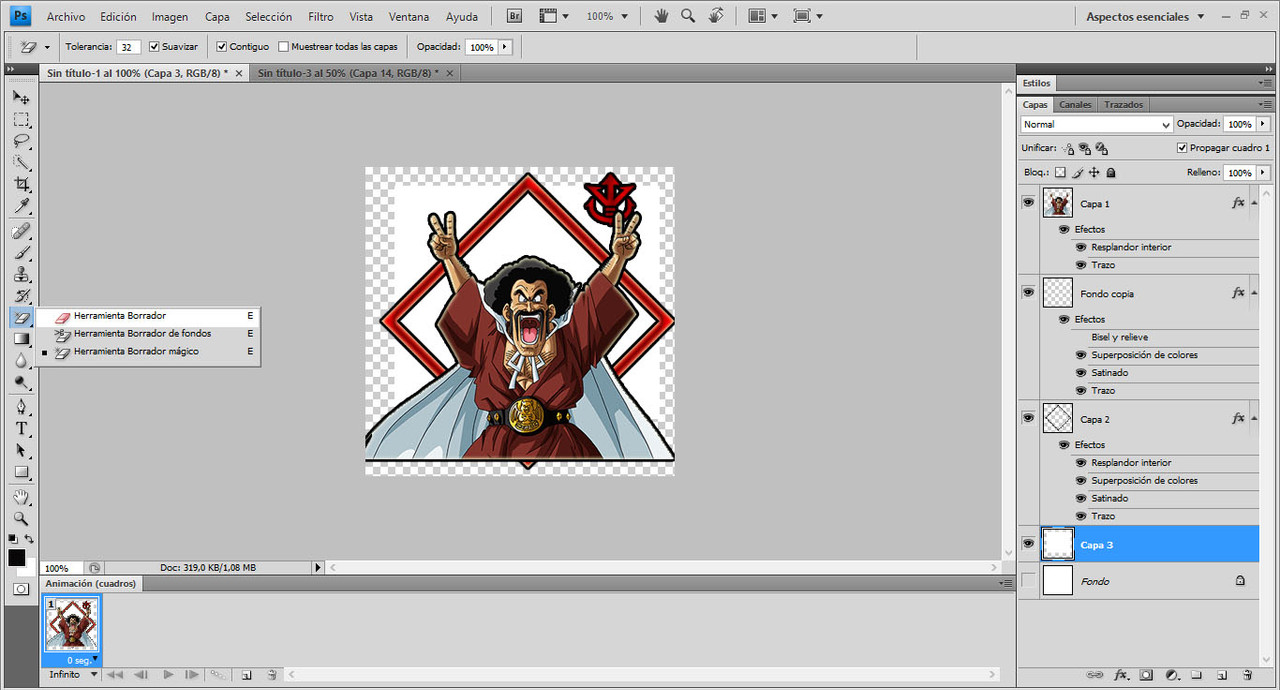Select the History Brush tool

pos(21,296)
